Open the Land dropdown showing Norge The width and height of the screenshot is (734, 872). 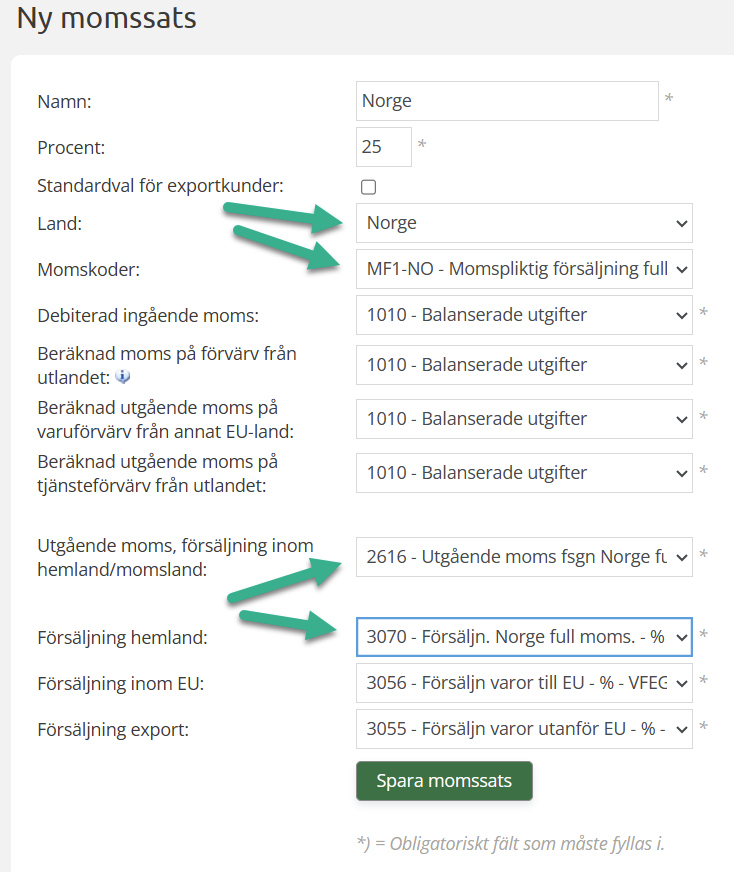pyautogui.click(x=523, y=223)
